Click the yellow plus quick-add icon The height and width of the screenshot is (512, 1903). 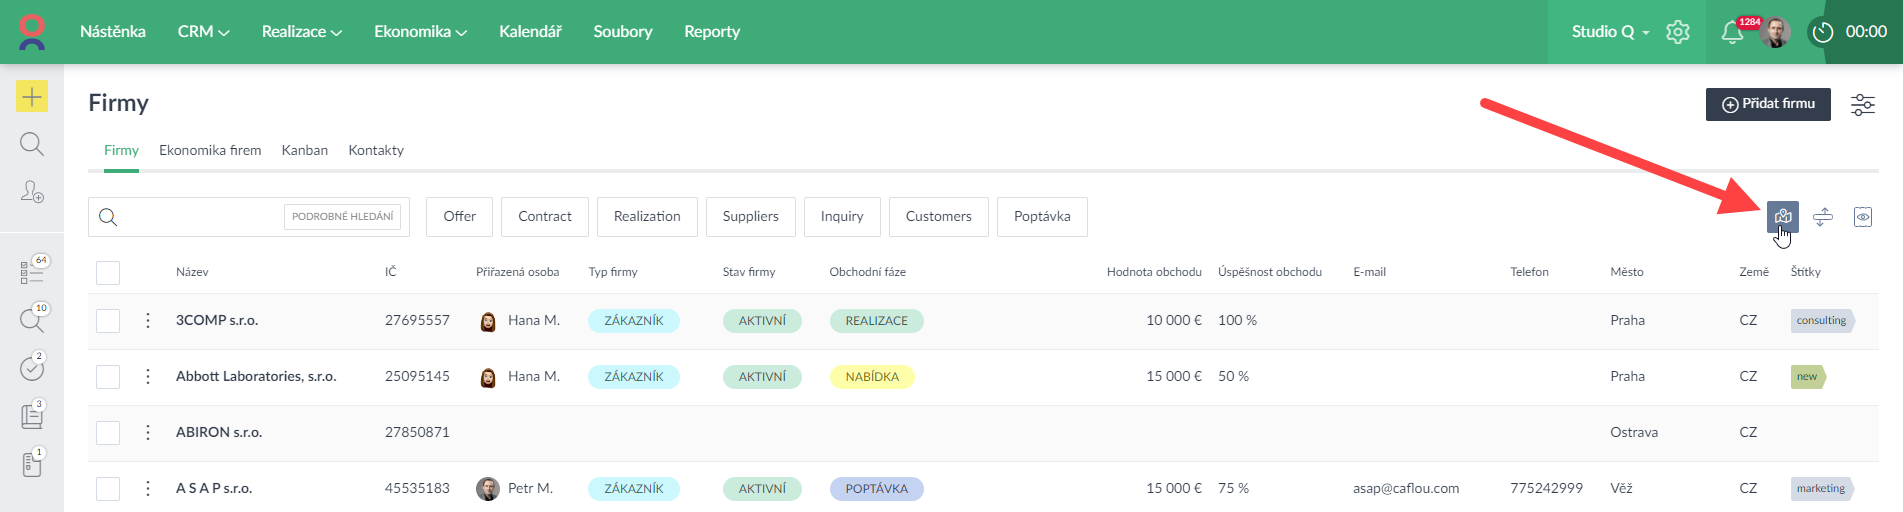[32, 96]
